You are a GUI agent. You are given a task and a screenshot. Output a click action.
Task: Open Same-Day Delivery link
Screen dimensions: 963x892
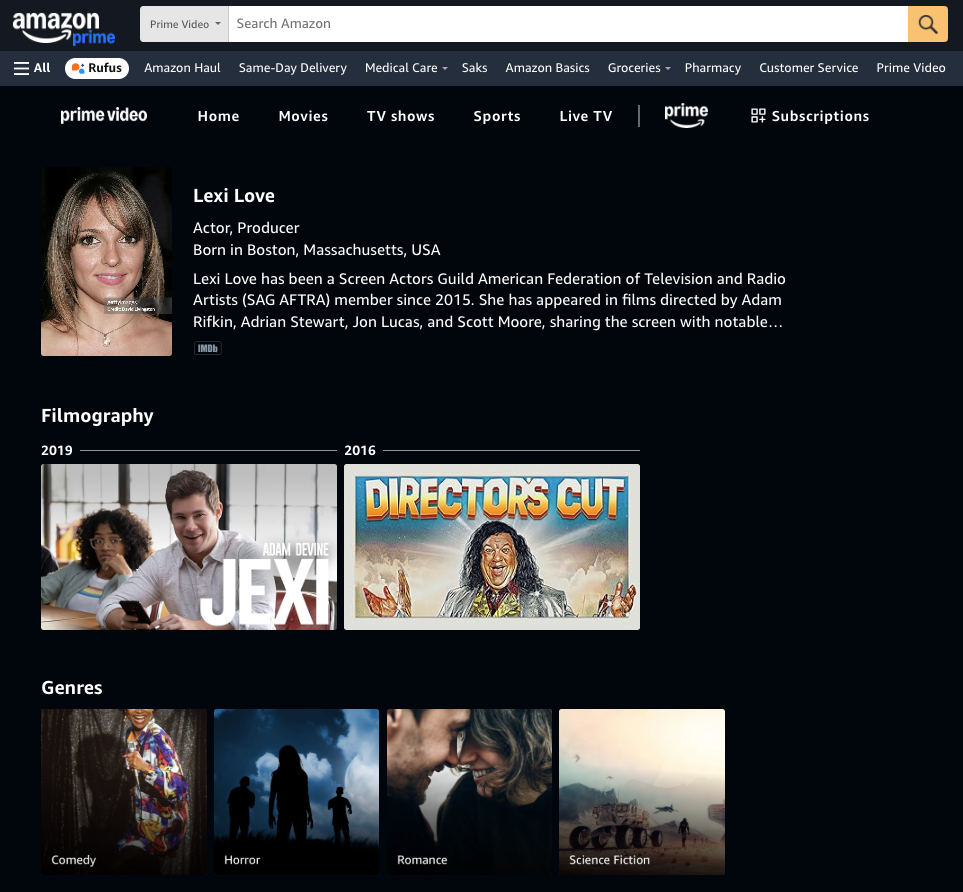292,68
